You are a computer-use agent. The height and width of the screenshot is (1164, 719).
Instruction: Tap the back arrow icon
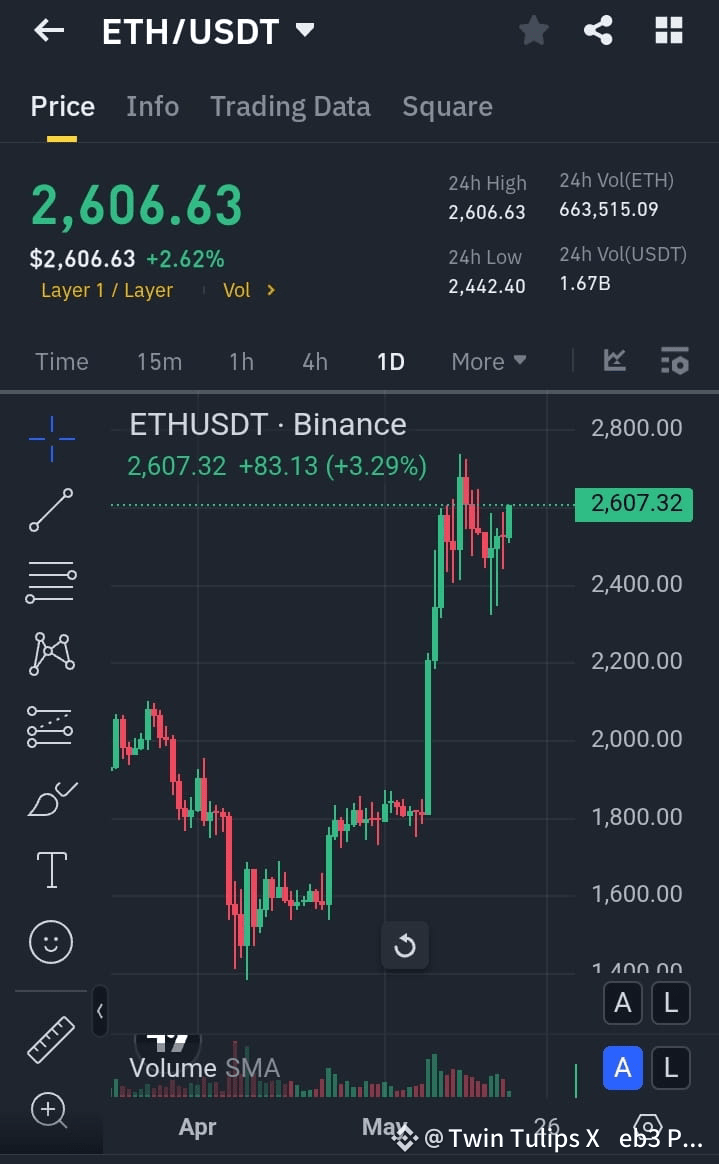pyautogui.click(x=49, y=30)
